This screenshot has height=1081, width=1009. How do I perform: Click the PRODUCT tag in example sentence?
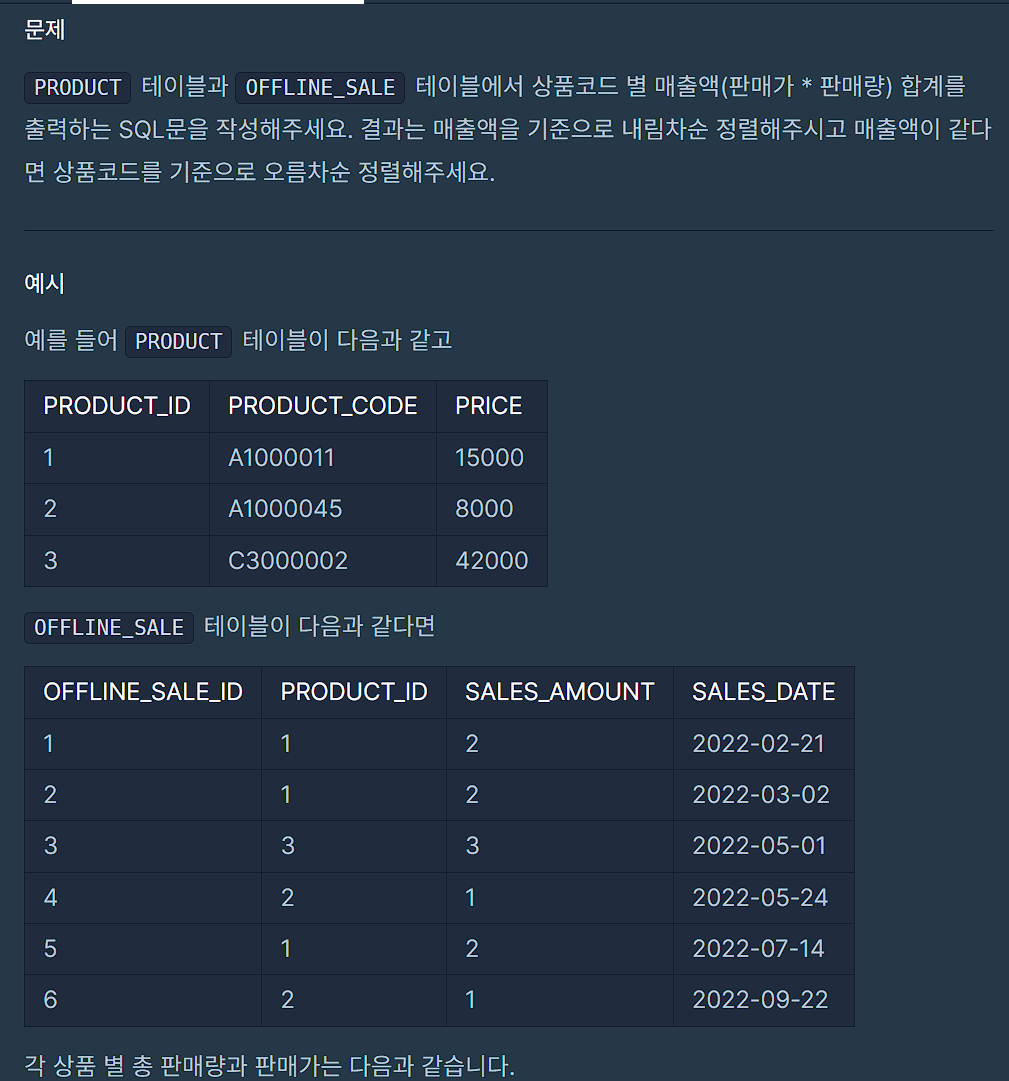click(x=179, y=341)
